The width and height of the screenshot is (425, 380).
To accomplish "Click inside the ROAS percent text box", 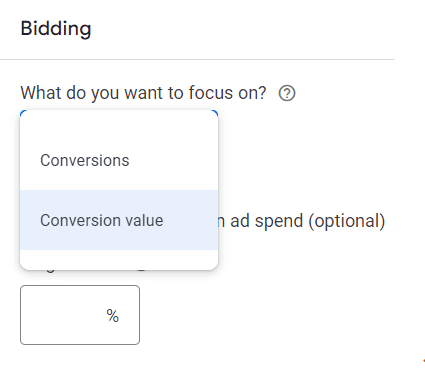I will (80, 315).
